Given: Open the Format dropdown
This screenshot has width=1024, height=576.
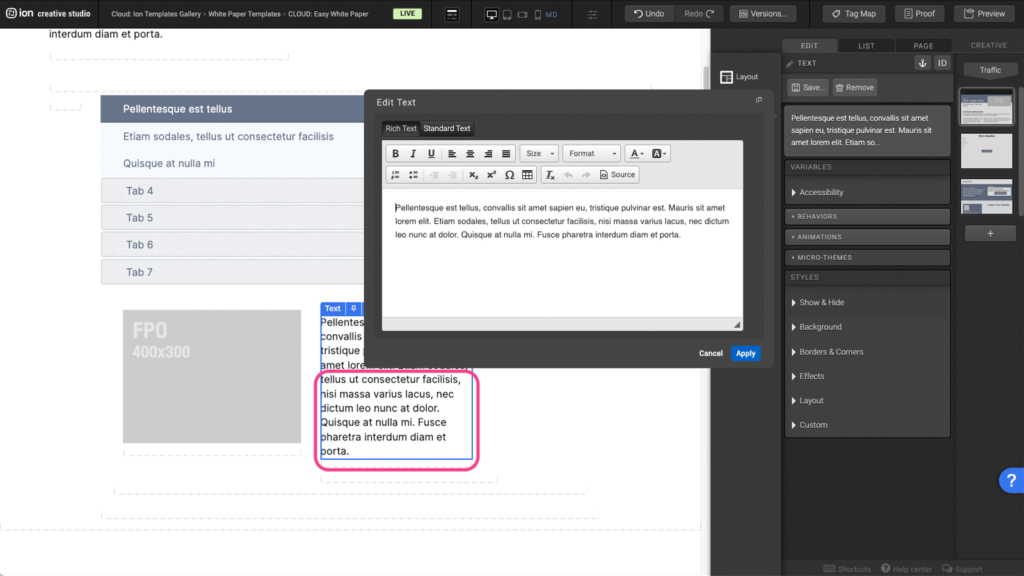Looking at the screenshot, I should click(x=591, y=154).
